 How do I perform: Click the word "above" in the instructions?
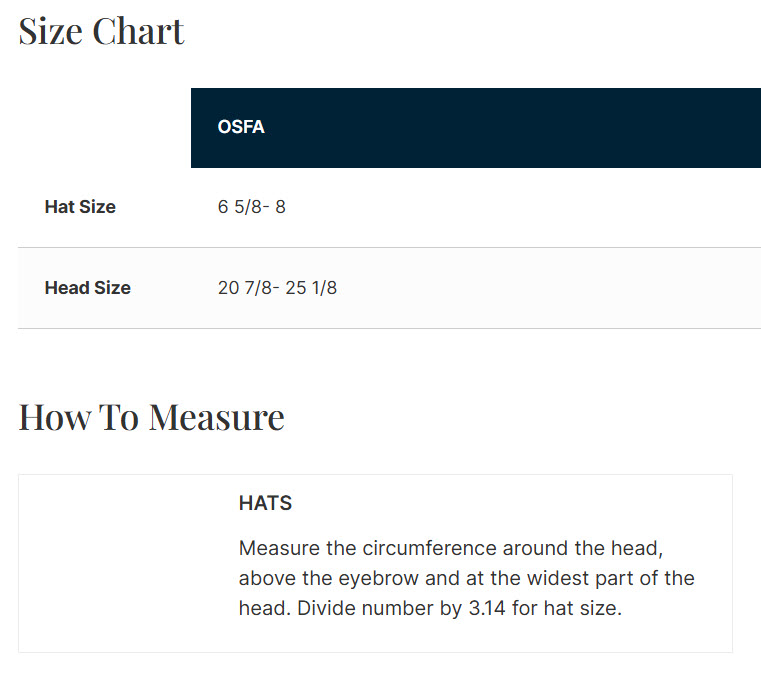coord(265,579)
